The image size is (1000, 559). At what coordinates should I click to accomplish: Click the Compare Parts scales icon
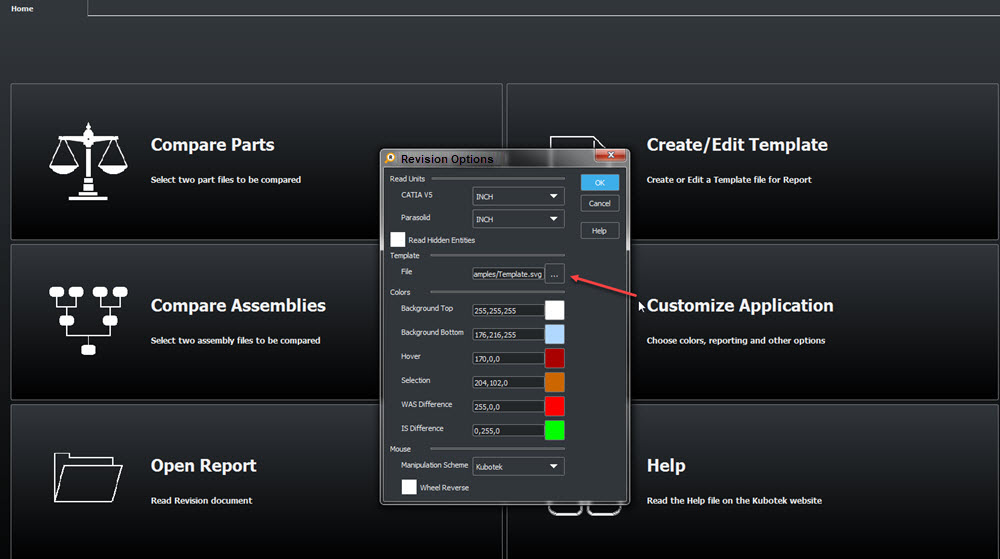88,162
